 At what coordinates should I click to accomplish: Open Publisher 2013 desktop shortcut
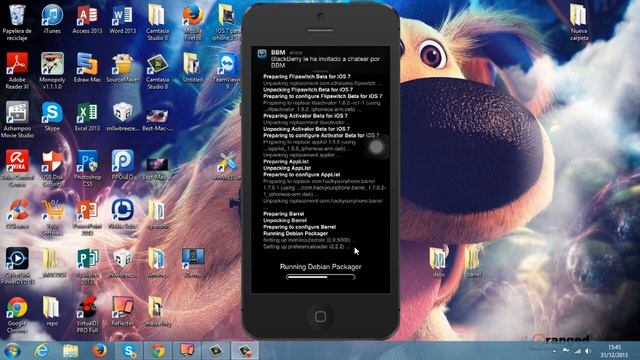click(x=87, y=266)
